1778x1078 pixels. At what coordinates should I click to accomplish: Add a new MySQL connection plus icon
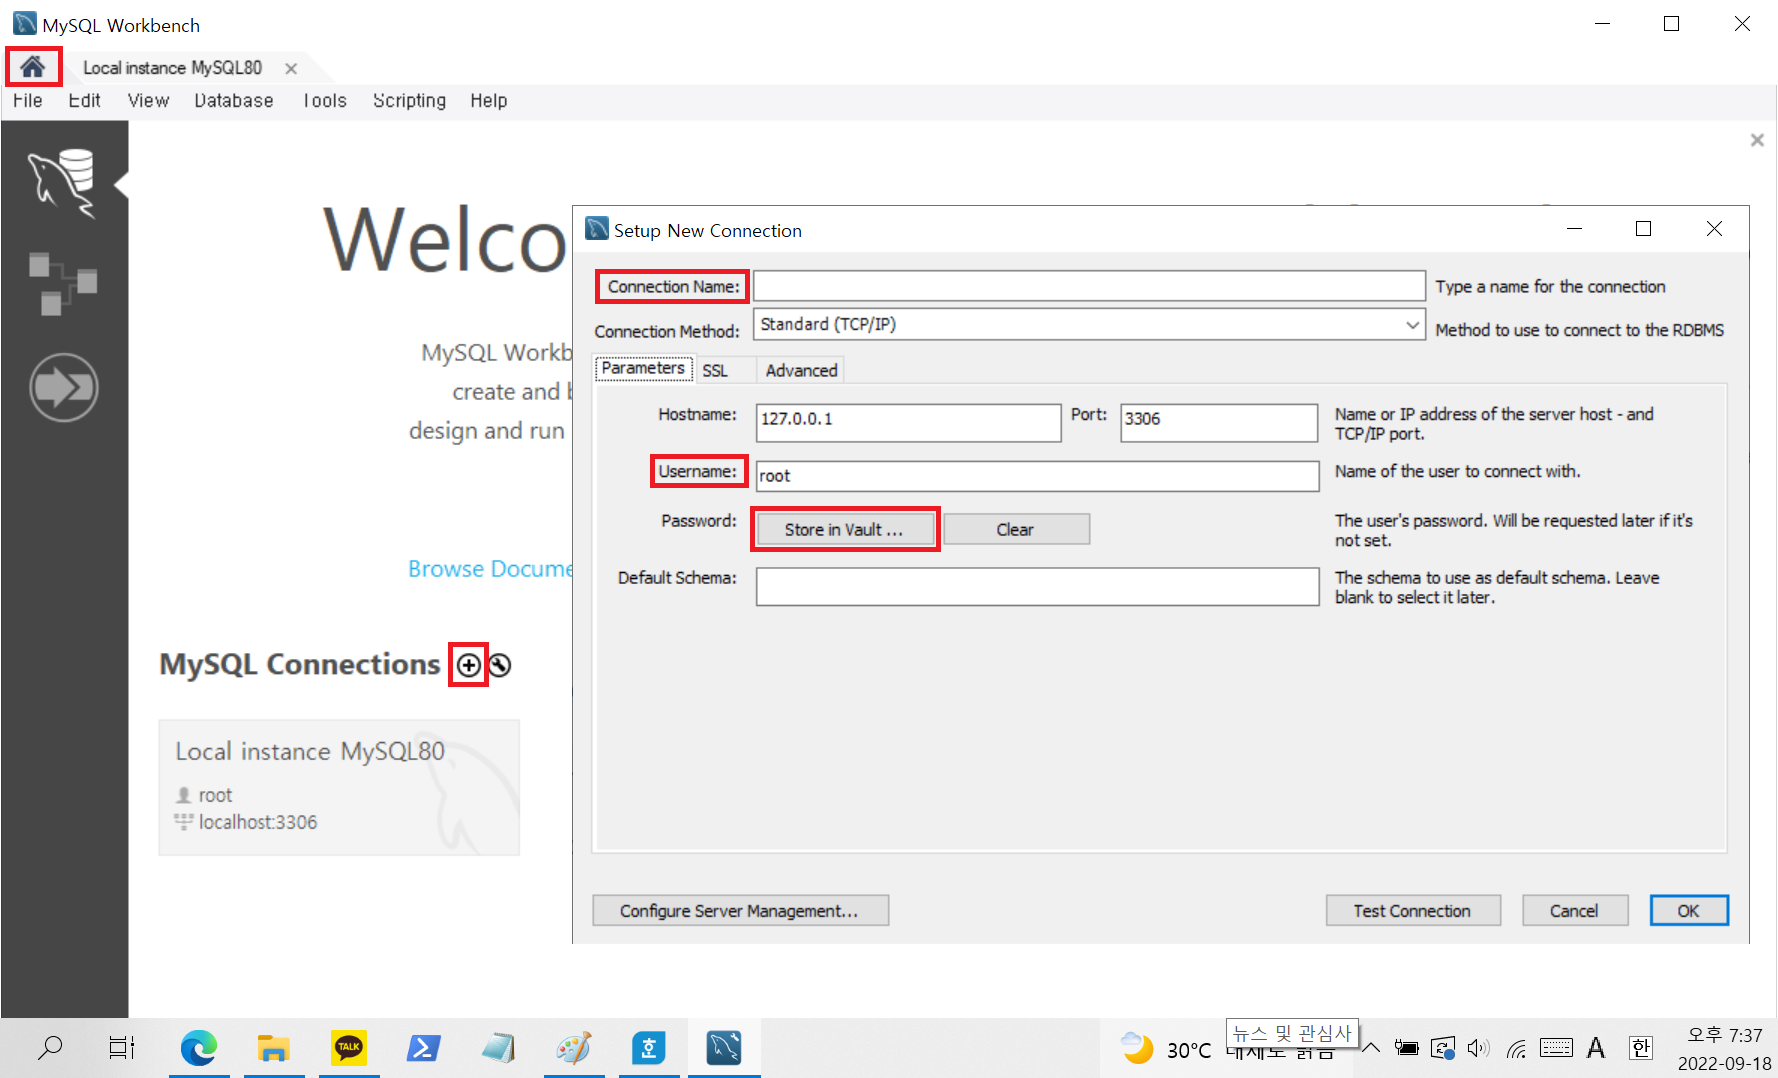(x=468, y=665)
